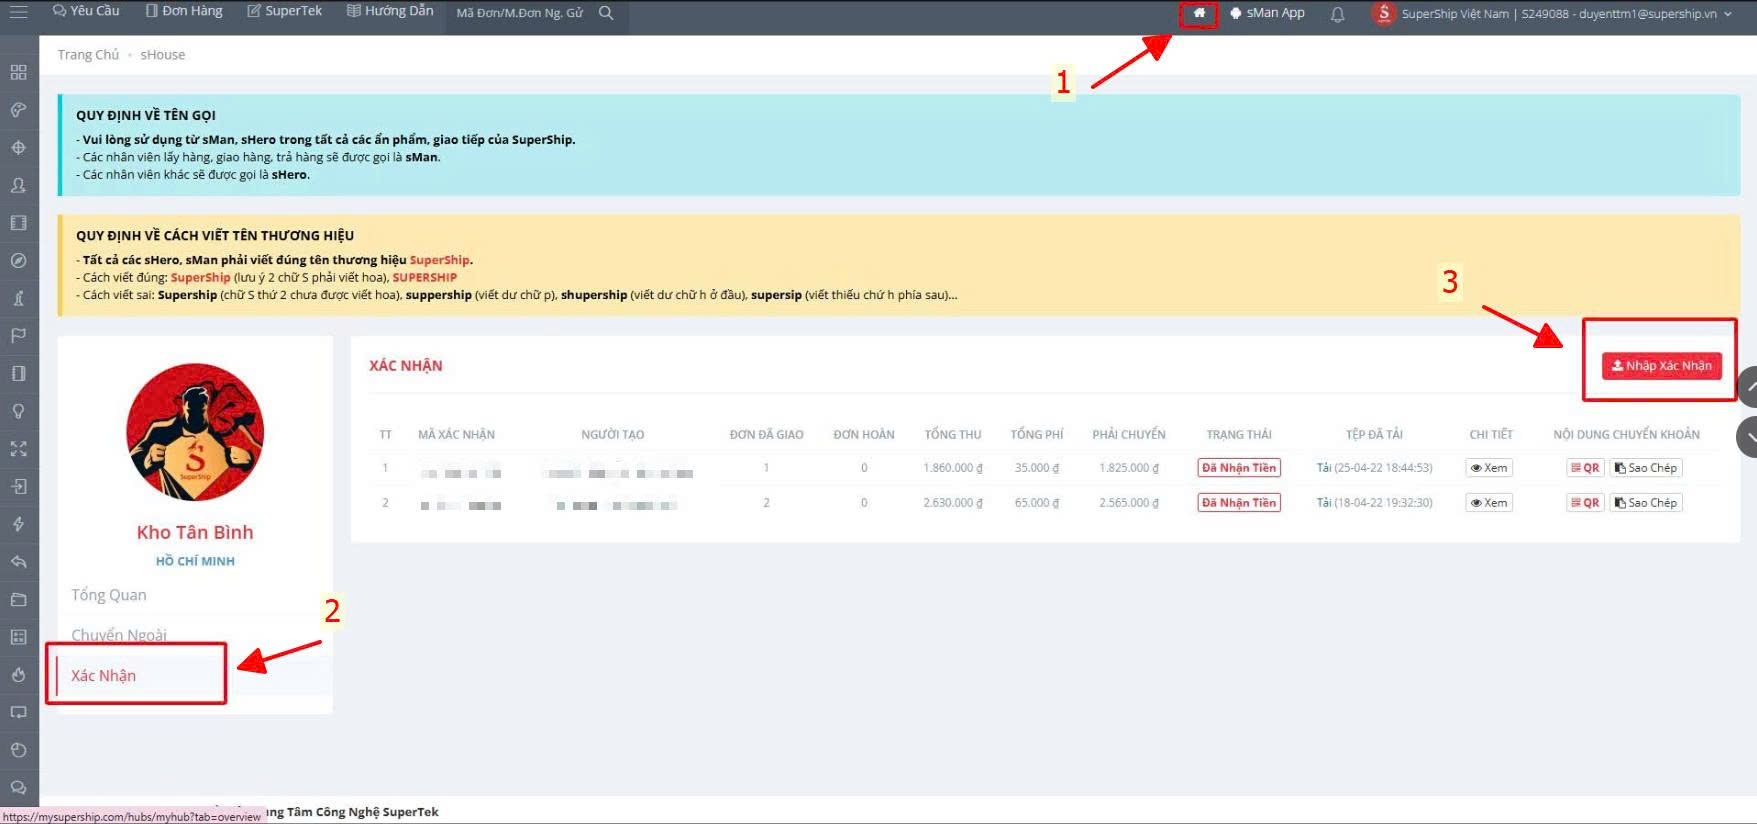Click Sao Chép for the 18-04-22 row
The width and height of the screenshot is (1757, 824).
tap(1646, 503)
